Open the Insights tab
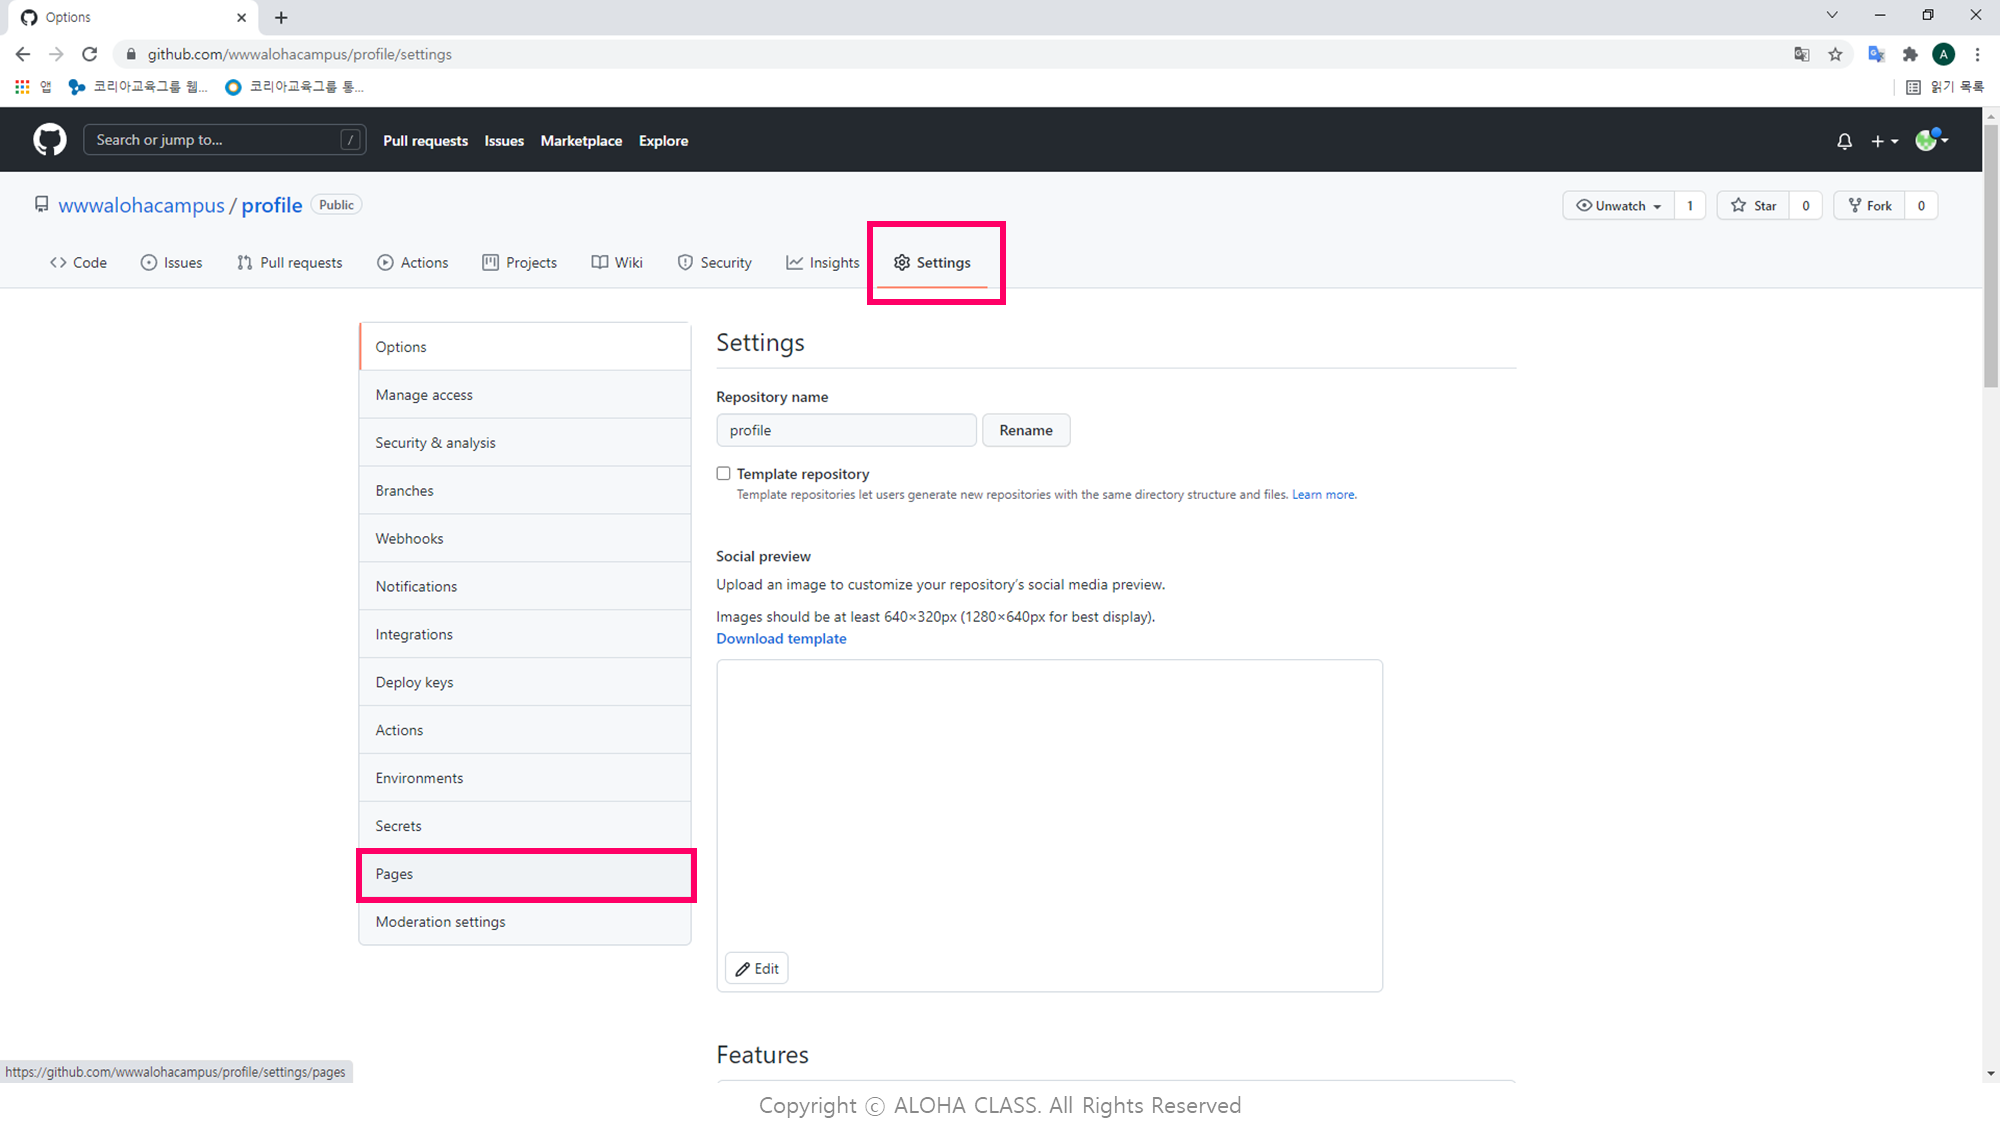 [823, 262]
